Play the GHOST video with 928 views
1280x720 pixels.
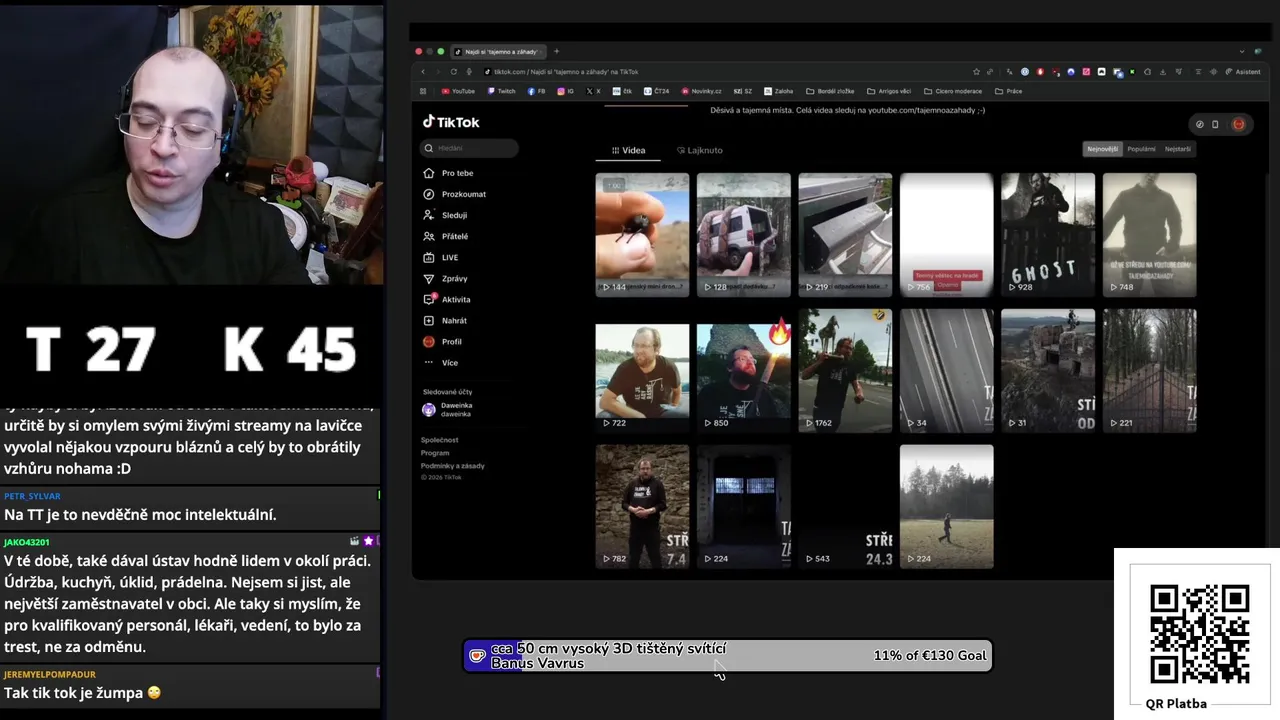pos(1048,235)
